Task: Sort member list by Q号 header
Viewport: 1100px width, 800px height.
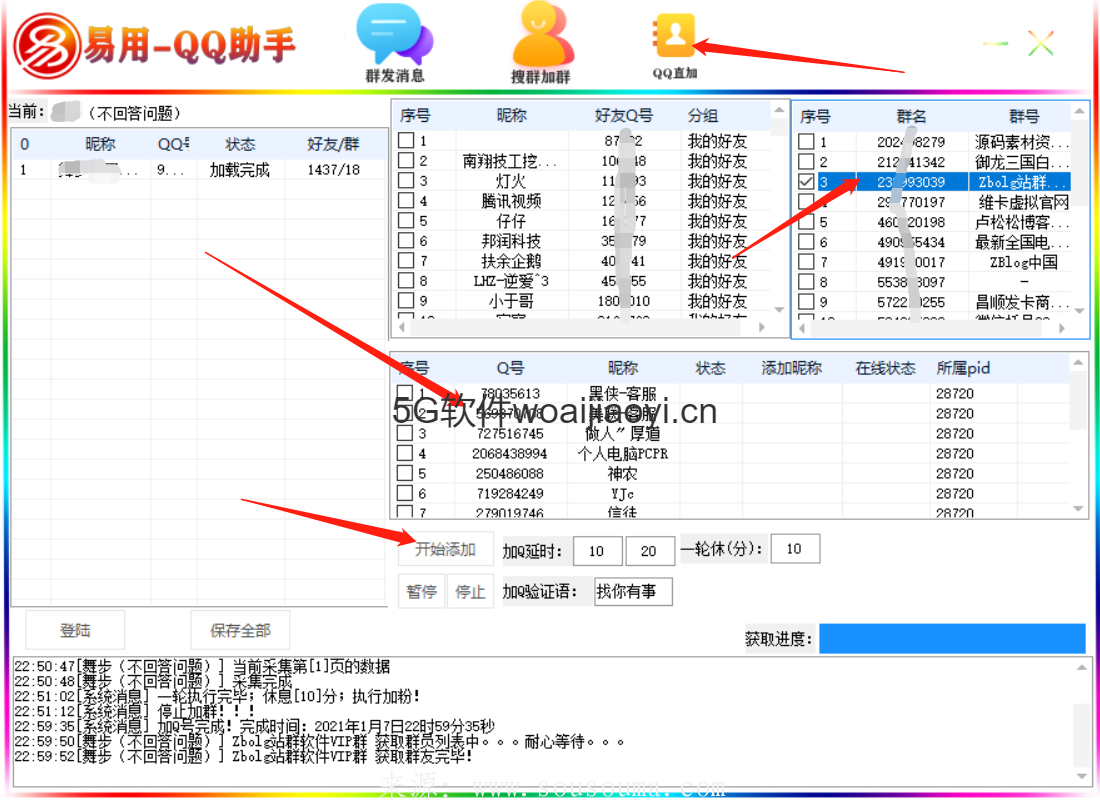Action: (511, 368)
